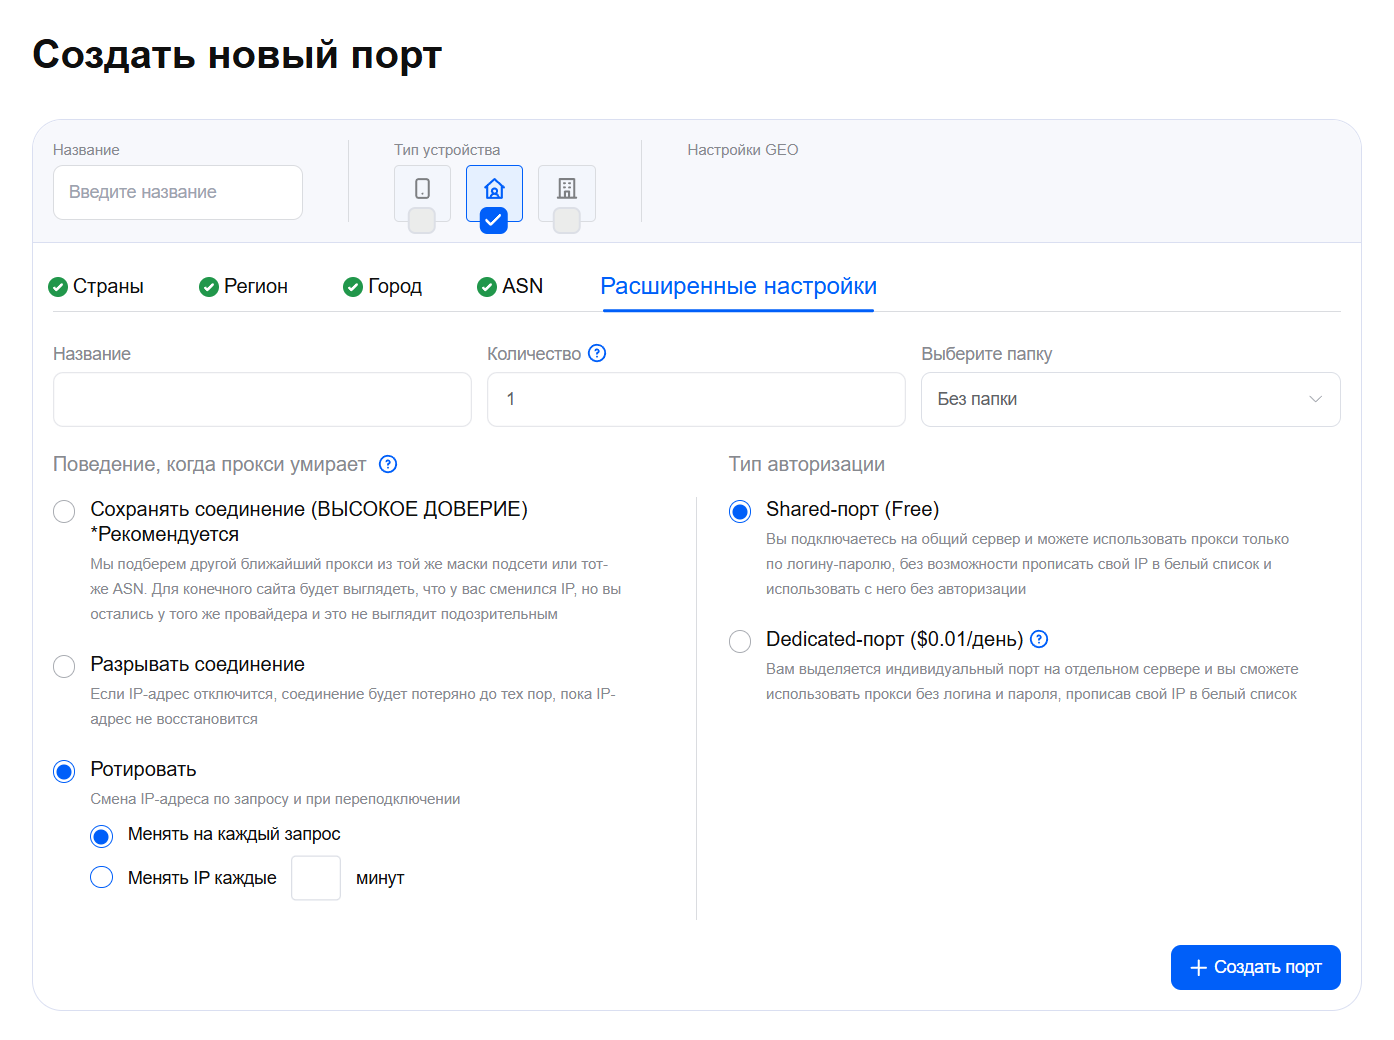Image resolution: width=1394 pixels, height=1040 pixels.
Task: Click the text Смена IP-адреса по запросу и при переподключении
Action: (x=275, y=799)
